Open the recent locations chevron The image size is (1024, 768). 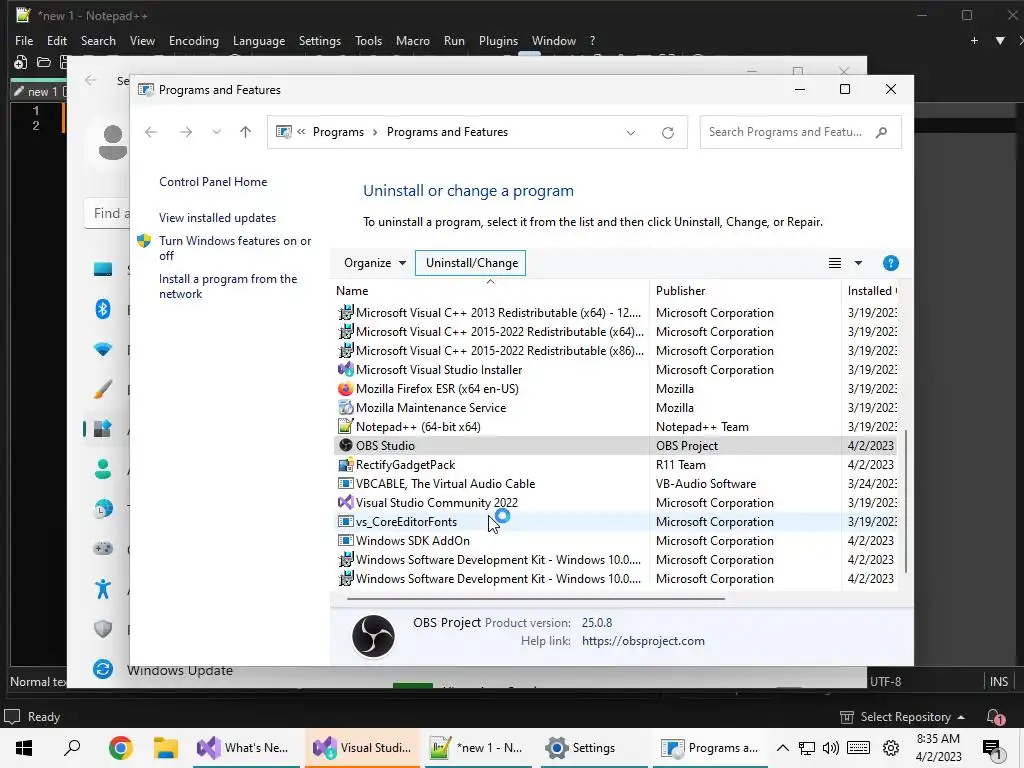(x=216, y=132)
